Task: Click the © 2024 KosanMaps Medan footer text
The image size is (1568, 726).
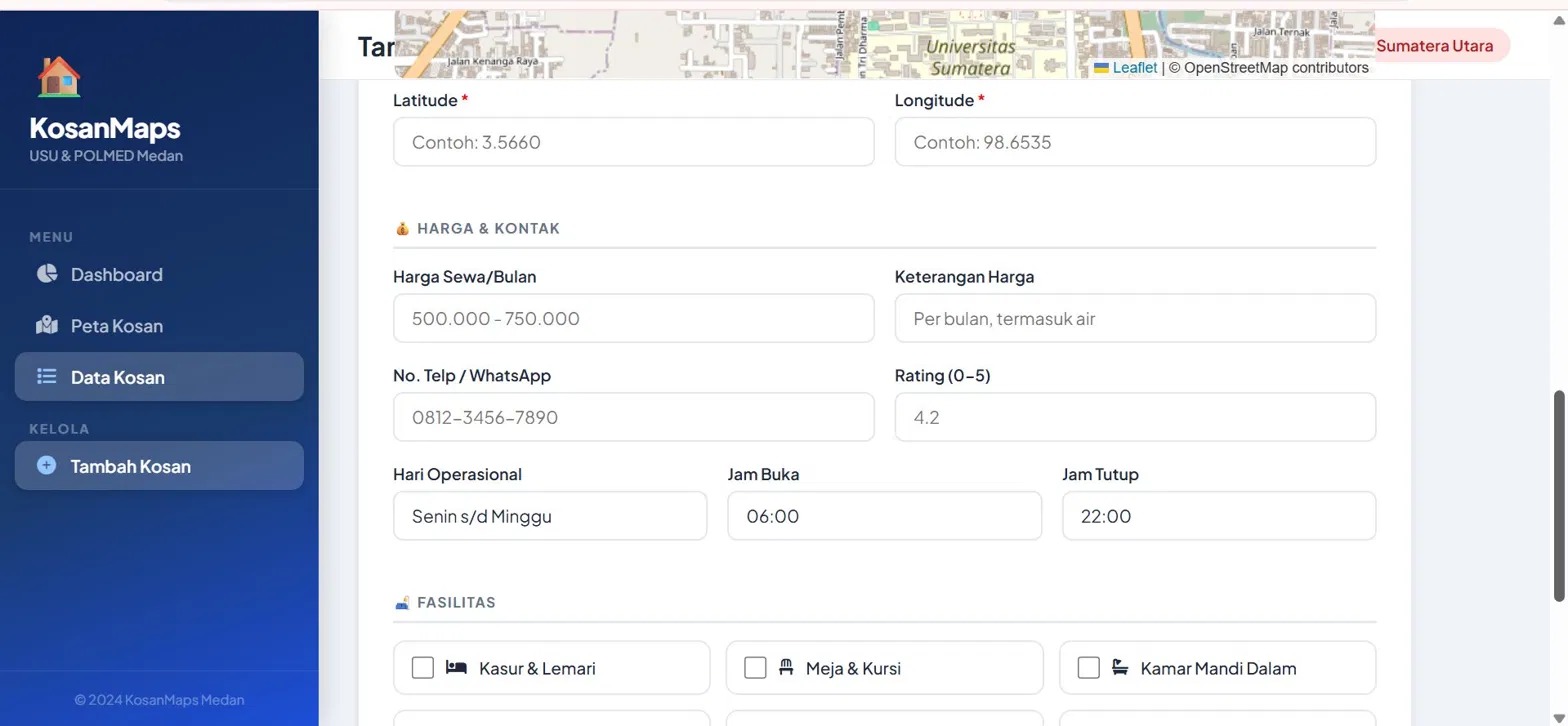Action: 159,700
